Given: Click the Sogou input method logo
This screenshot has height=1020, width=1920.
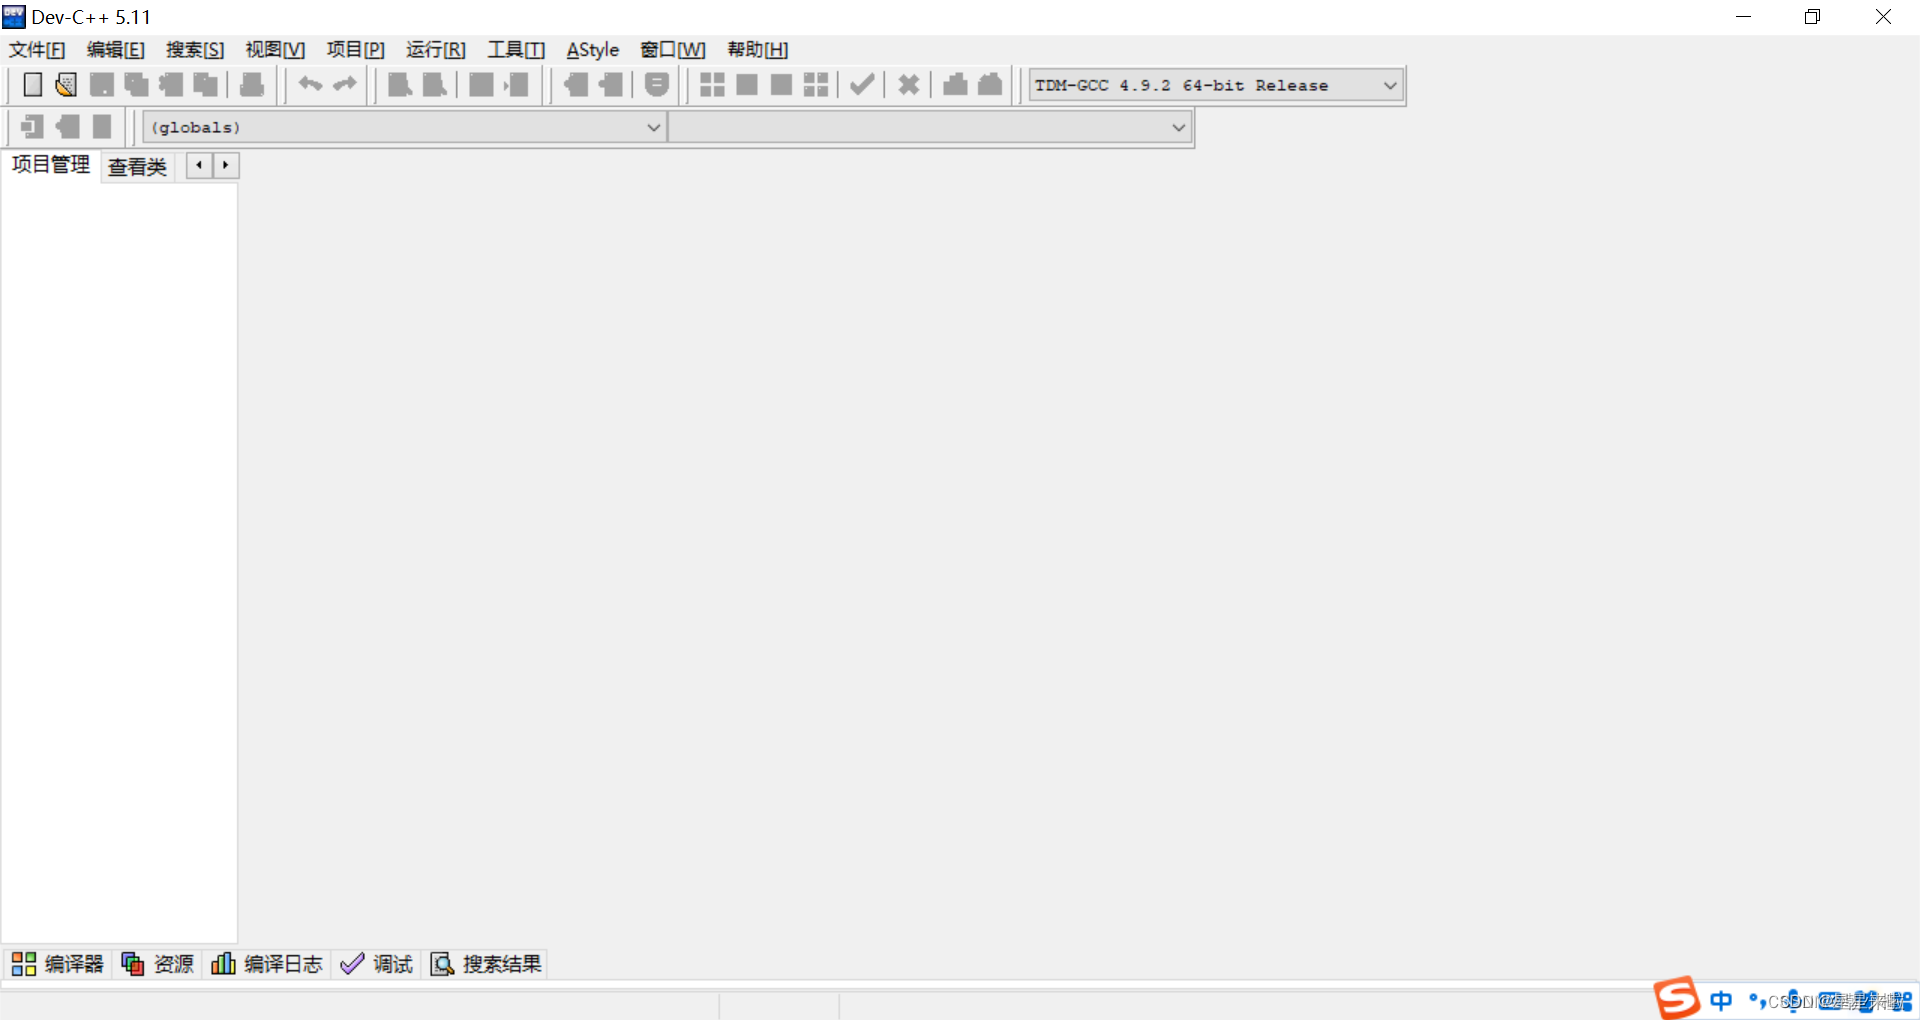Looking at the screenshot, I should [x=1677, y=998].
